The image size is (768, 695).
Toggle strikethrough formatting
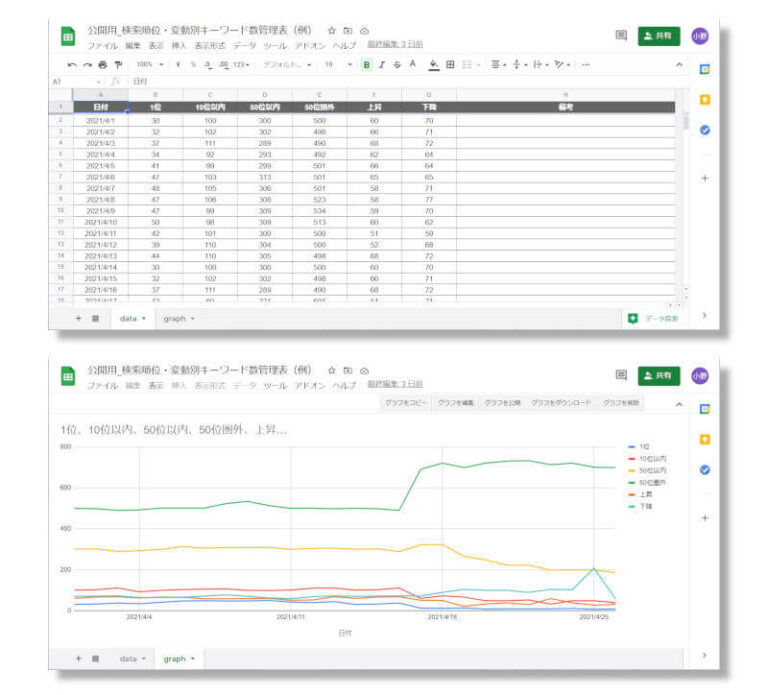click(397, 64)
